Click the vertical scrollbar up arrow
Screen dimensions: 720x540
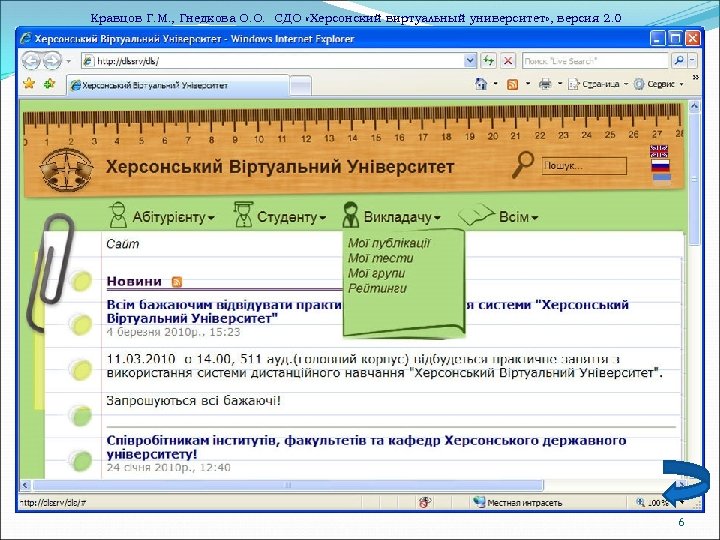coord(694,107)
